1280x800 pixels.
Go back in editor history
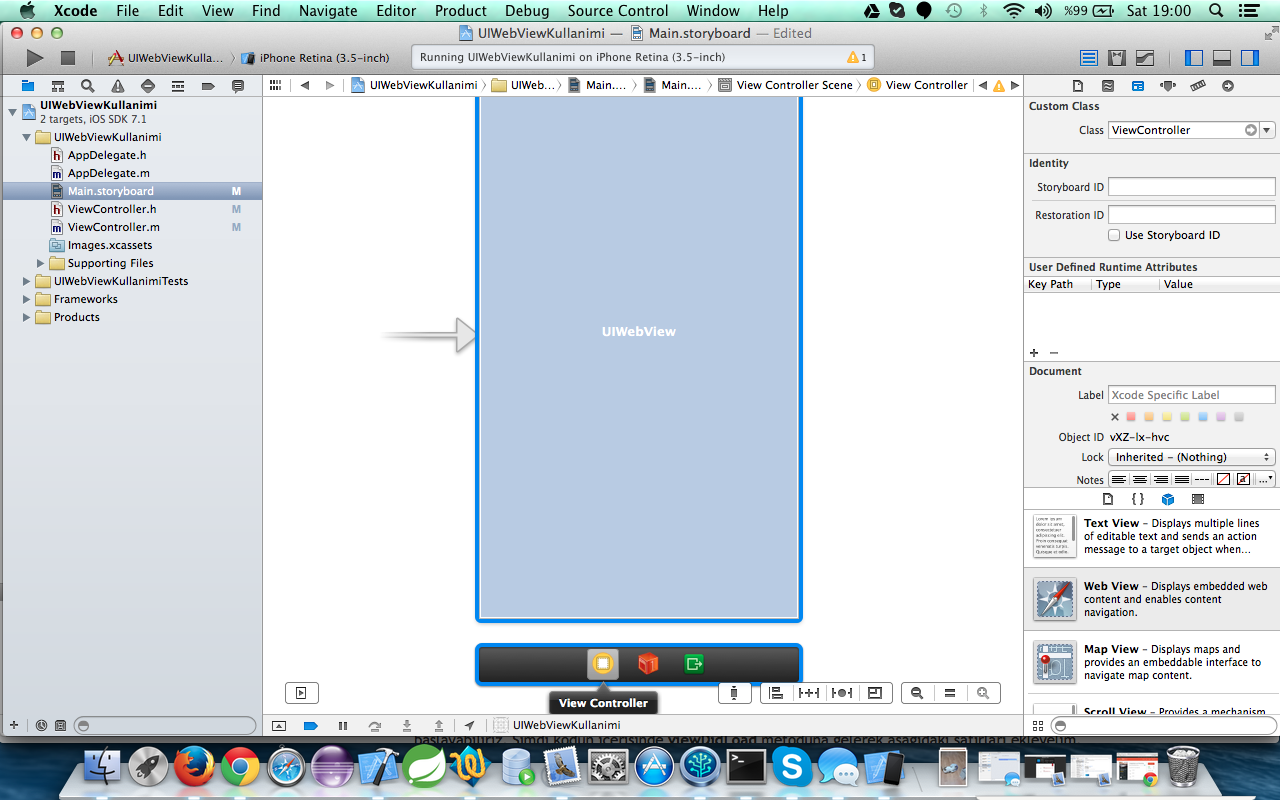coord(305,85)
